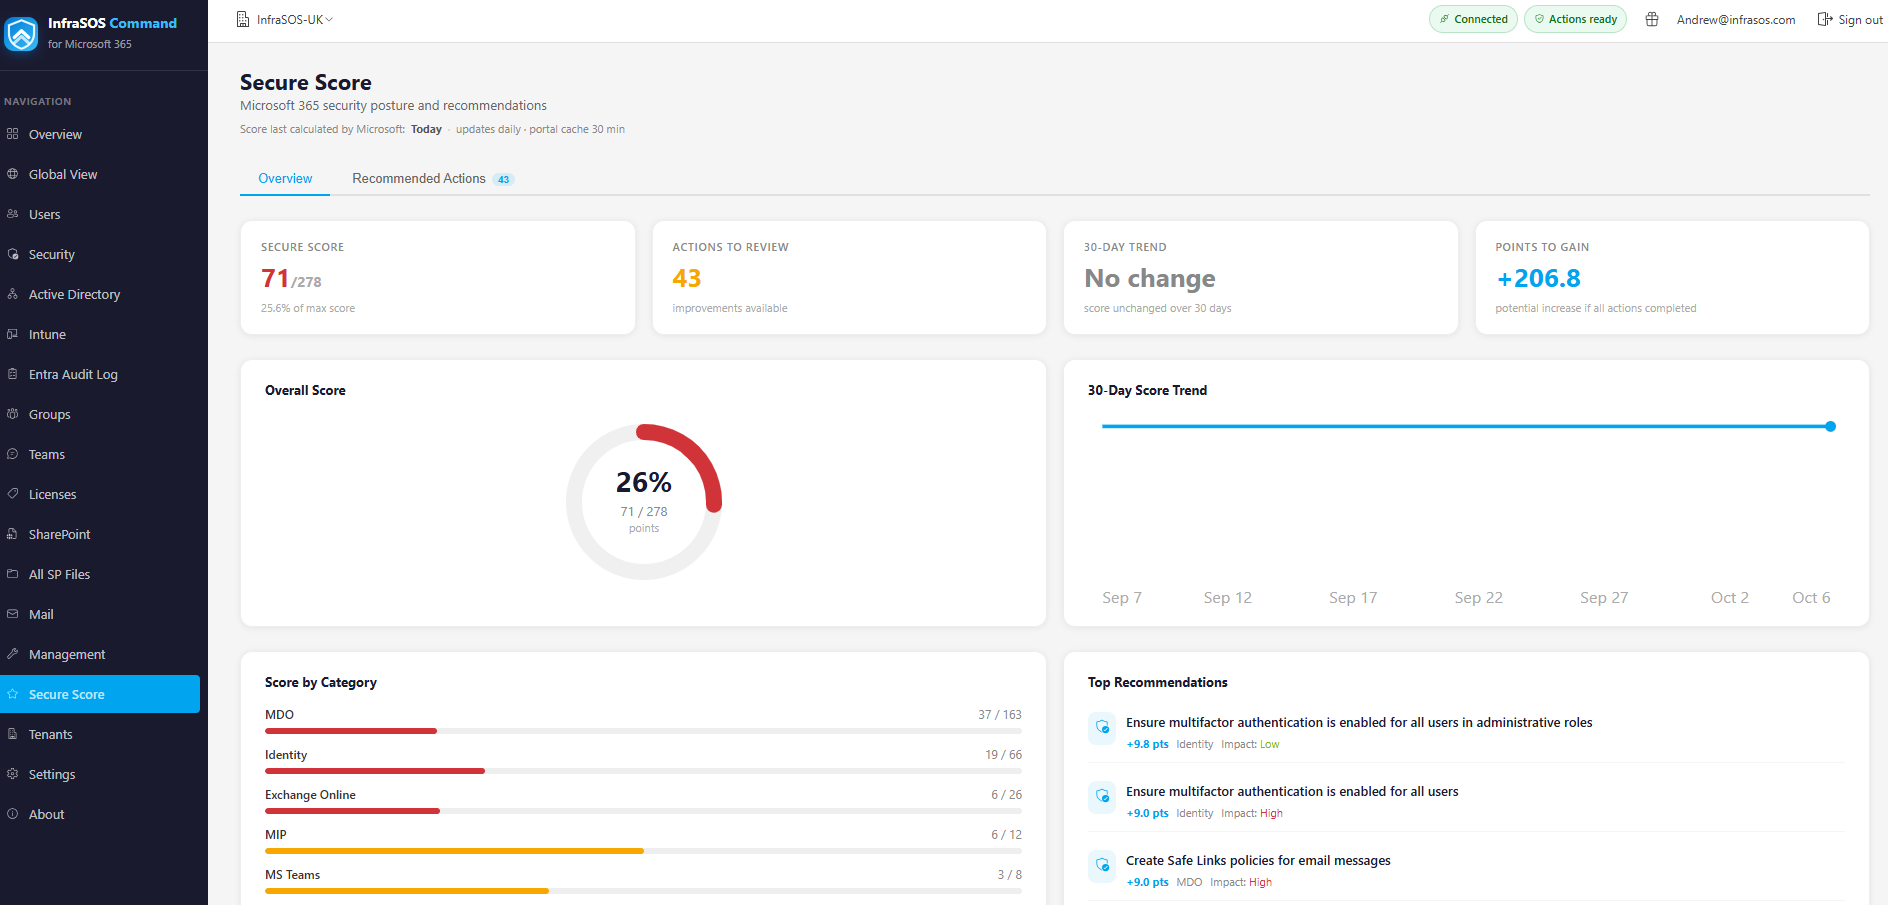Click the Mail envelope icon

[x=13, y=614]
